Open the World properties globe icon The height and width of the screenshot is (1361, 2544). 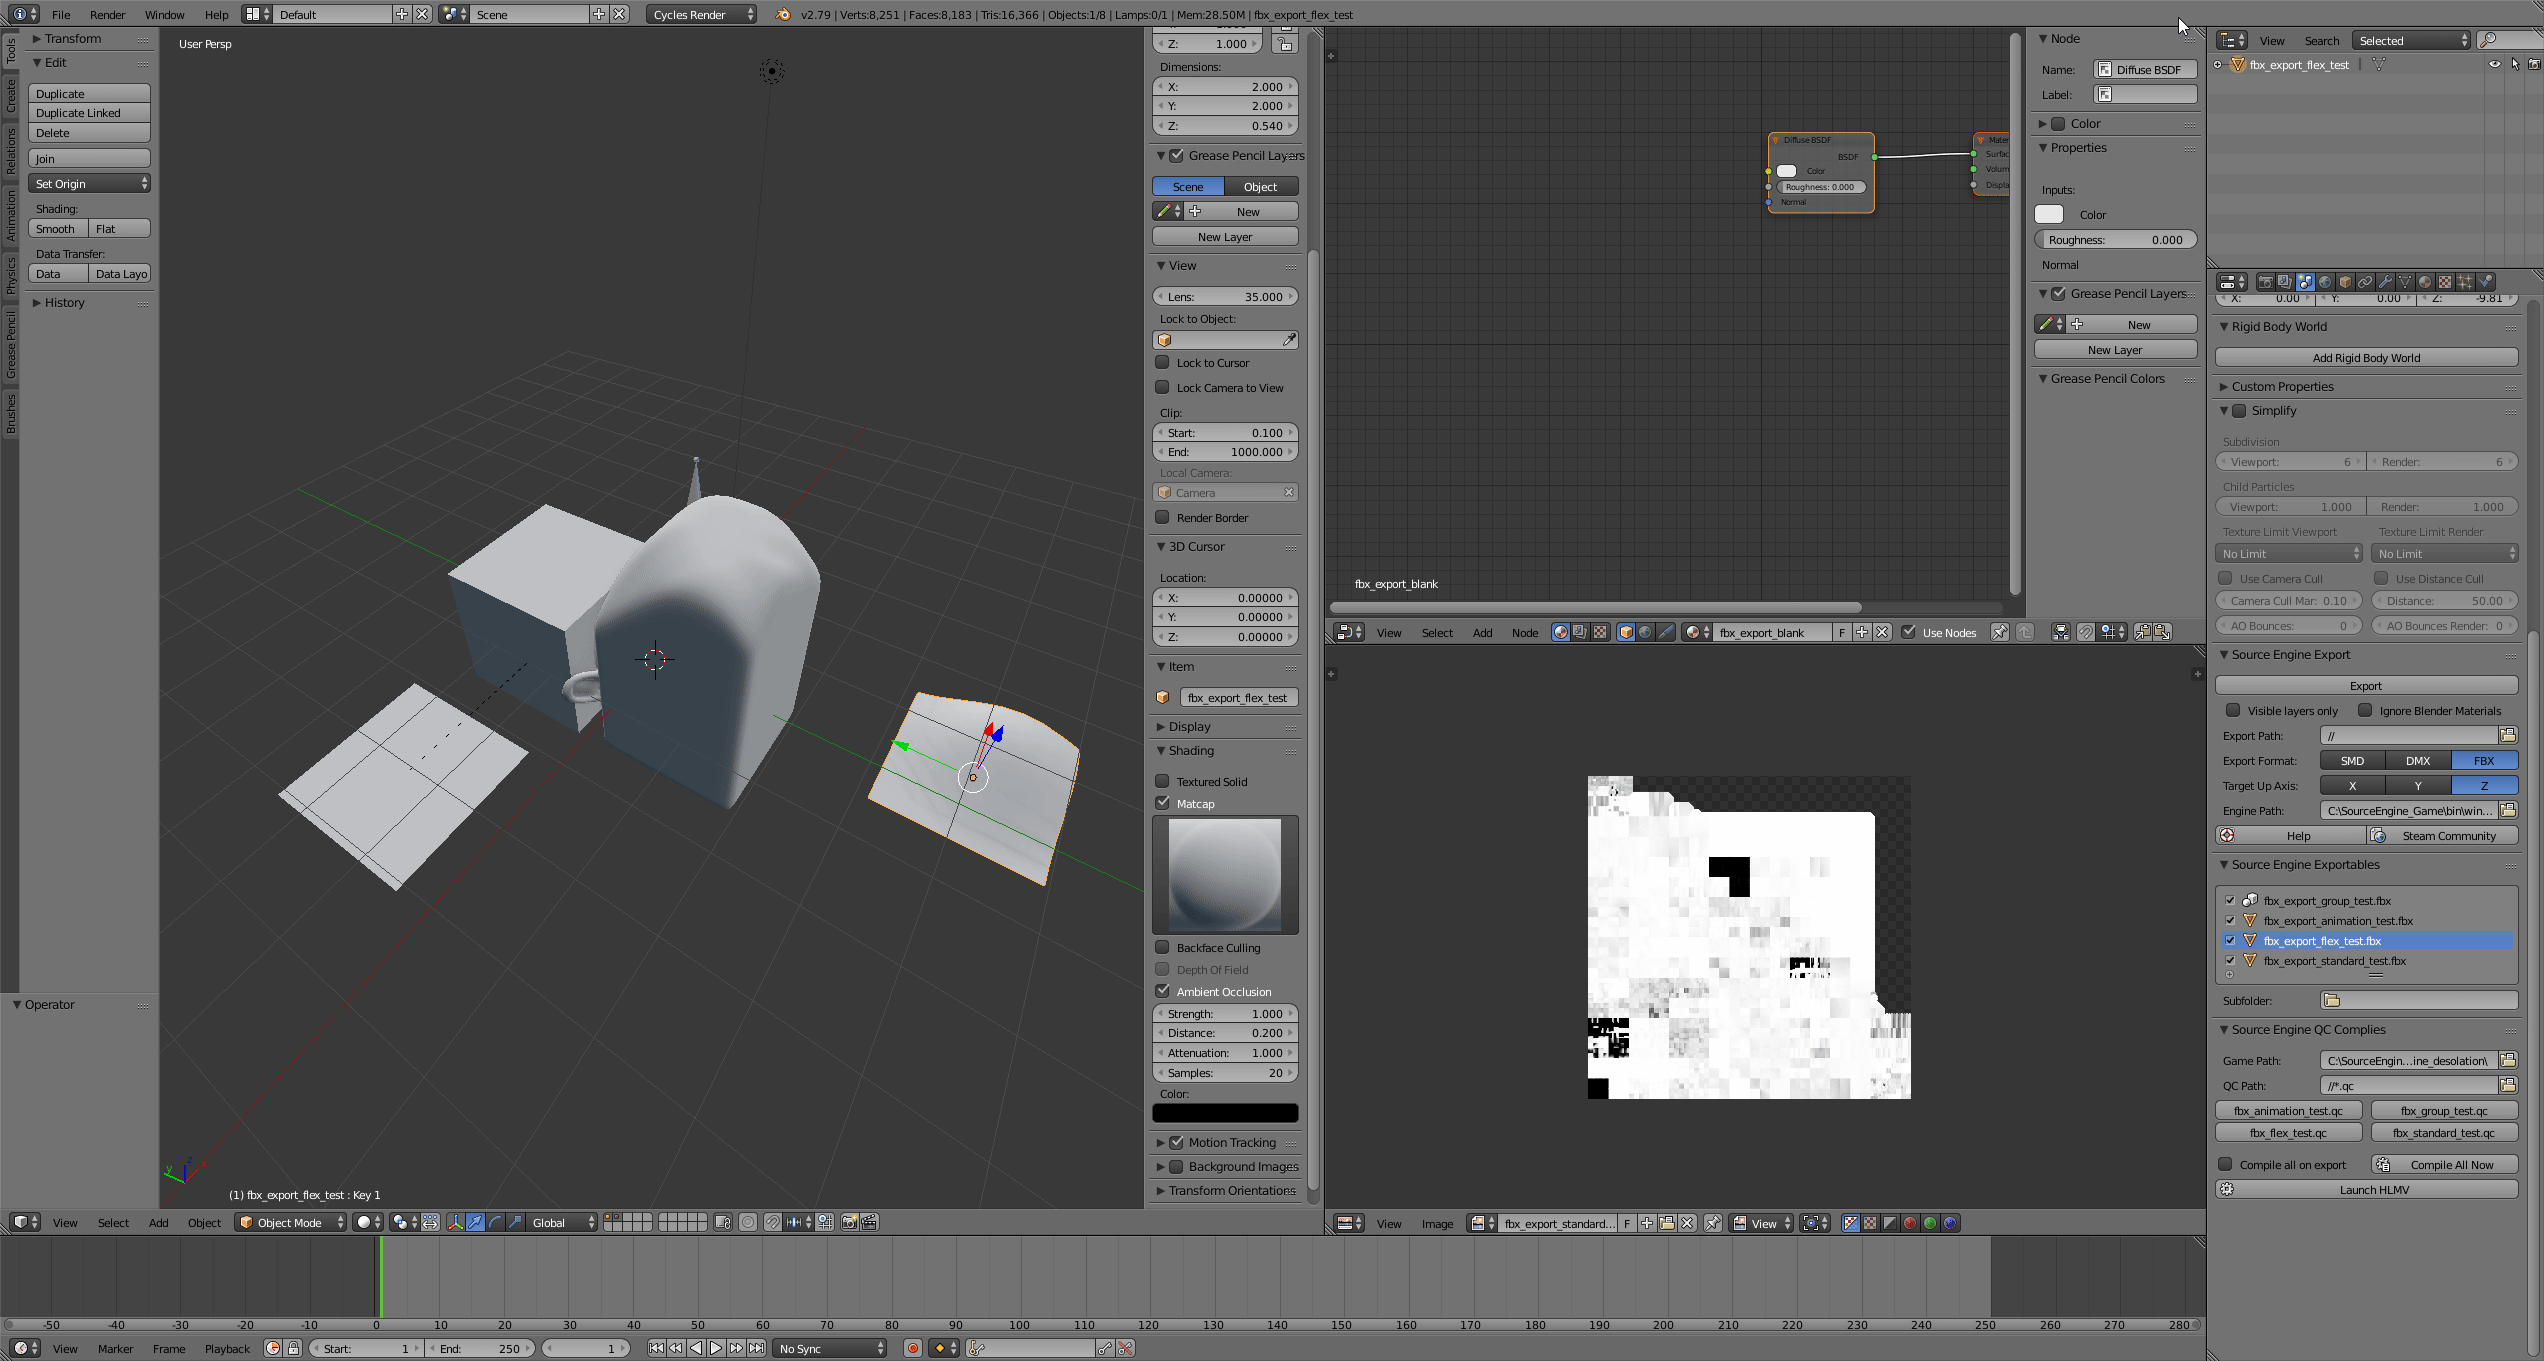2326,282
